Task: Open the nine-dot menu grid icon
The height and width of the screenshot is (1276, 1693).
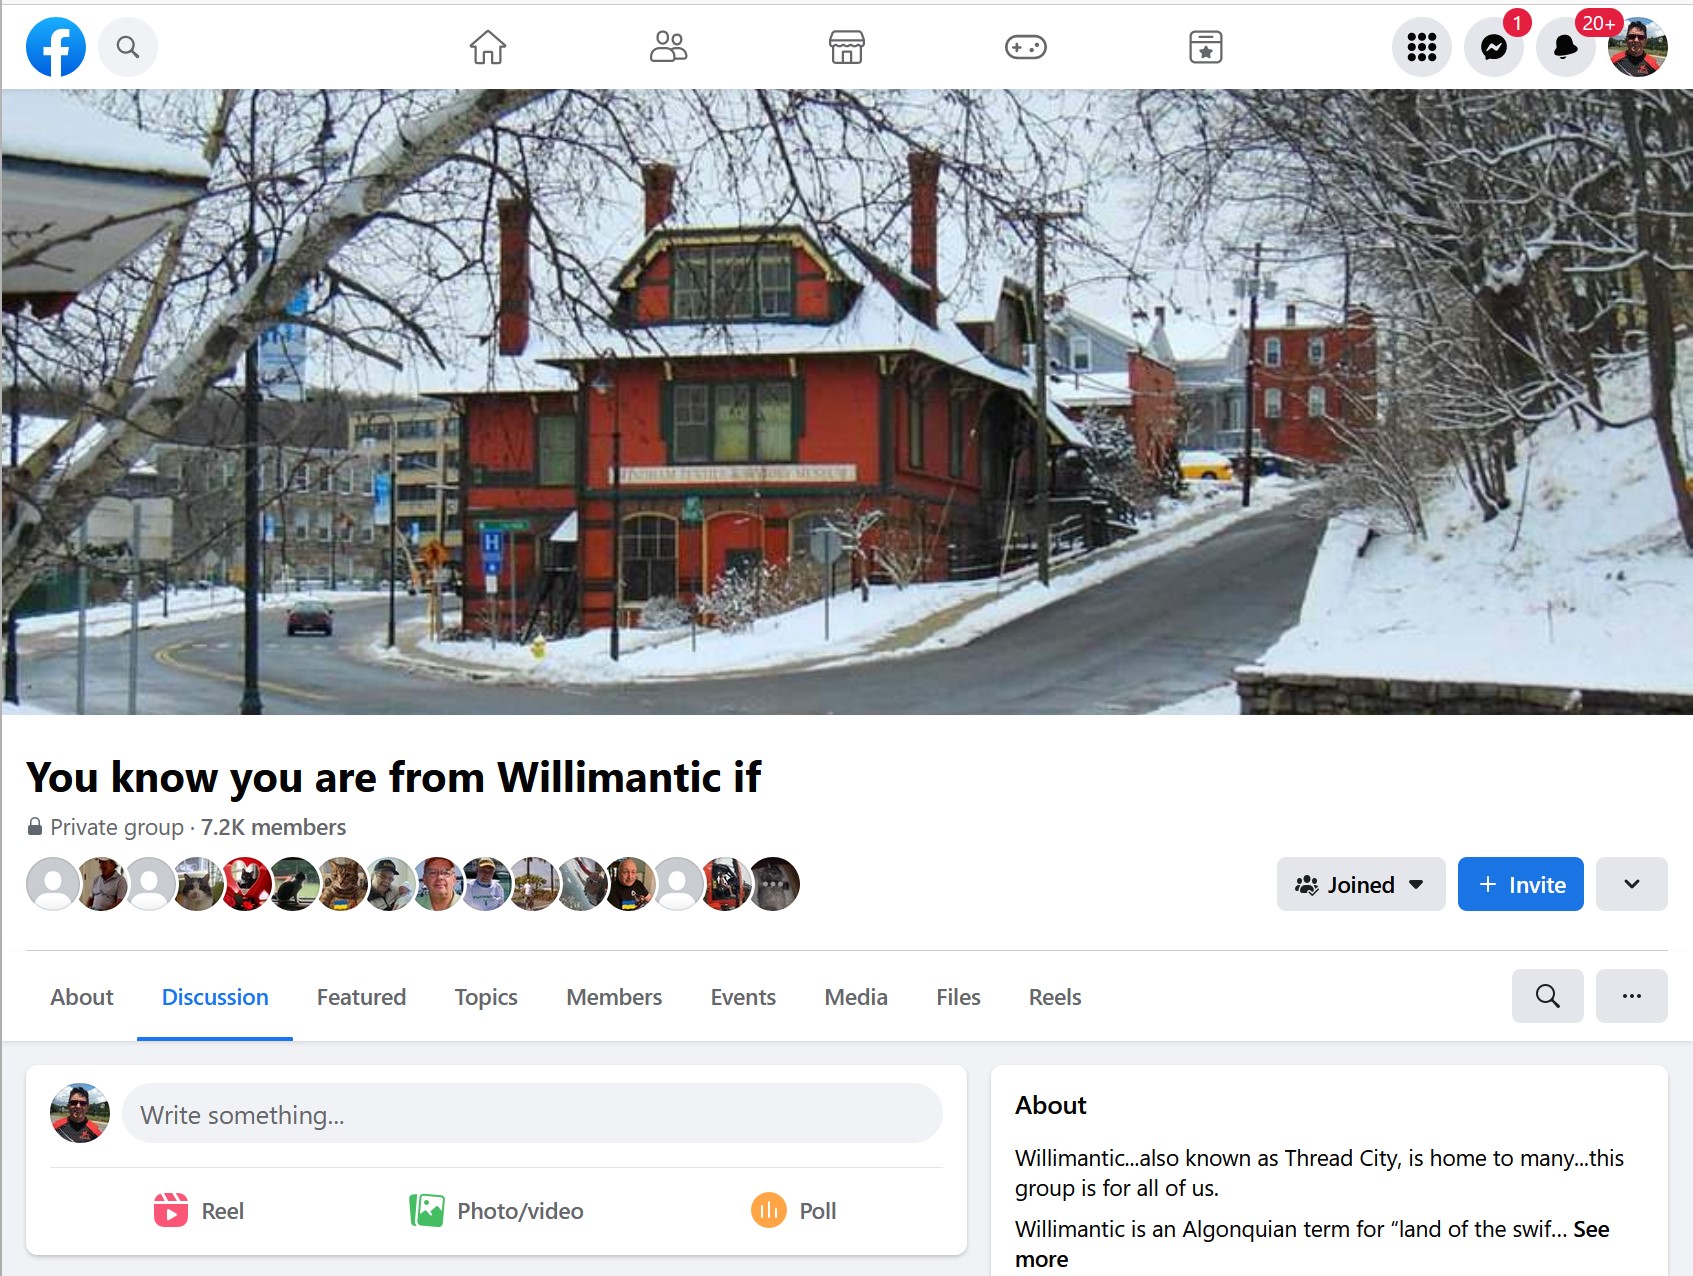Action: point(1421,47)
